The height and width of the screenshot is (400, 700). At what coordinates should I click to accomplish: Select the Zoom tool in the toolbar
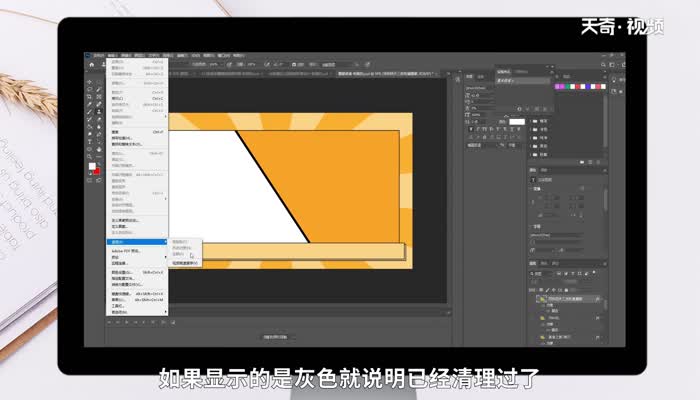[90, 156]
